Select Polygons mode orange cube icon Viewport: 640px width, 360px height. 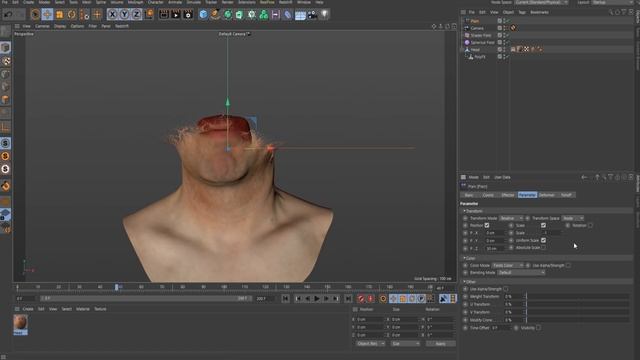(6, 100)
